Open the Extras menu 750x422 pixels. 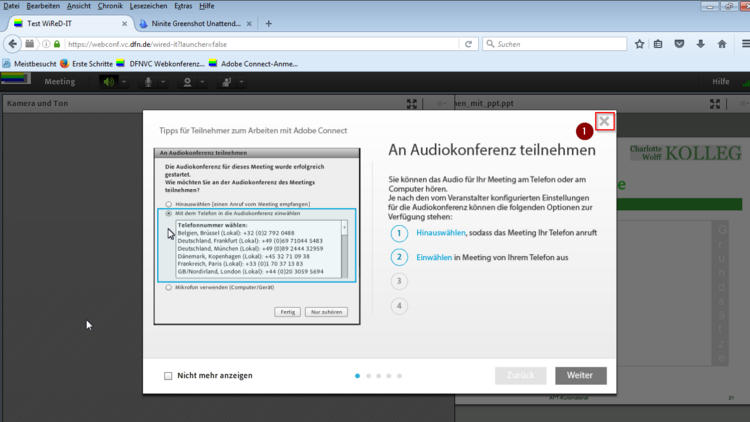183,6
